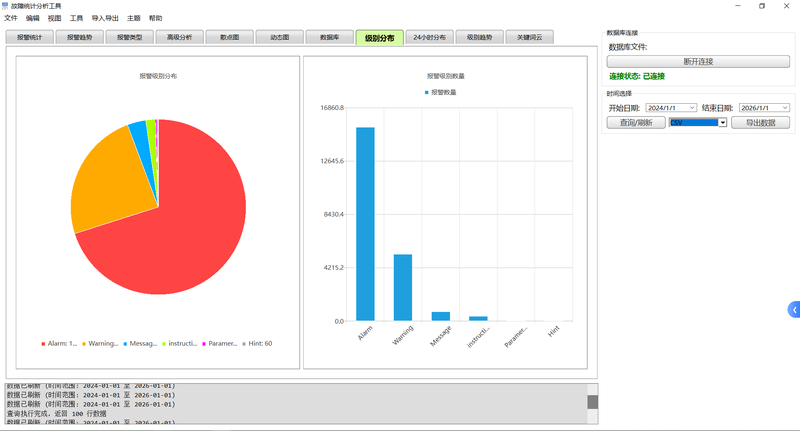The image size is (800, 431).
Task: Click the short Message bar in bar chart
Action: pyautogui.click(x=441, y=316)
